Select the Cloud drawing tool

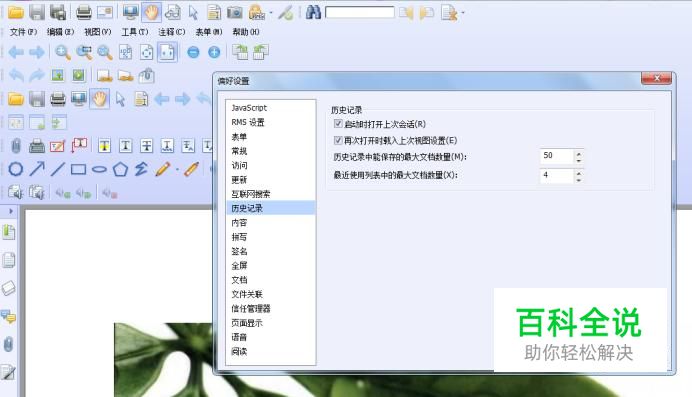click(x=16, y=169)
